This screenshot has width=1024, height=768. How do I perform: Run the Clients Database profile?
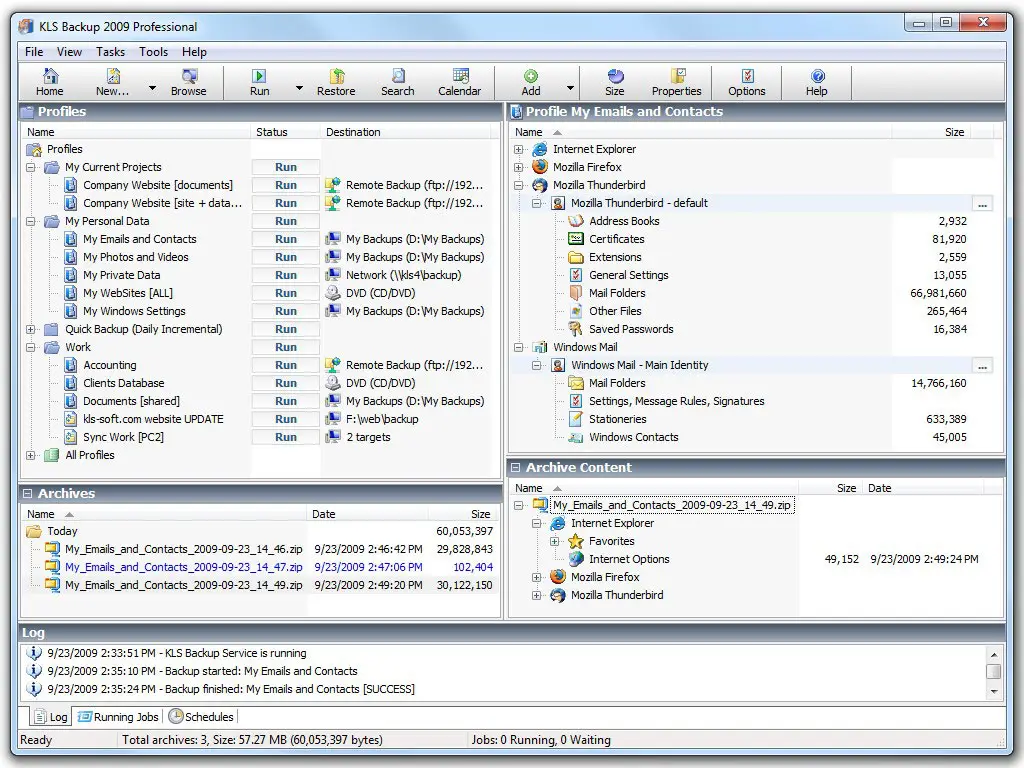tap(285, 383)
